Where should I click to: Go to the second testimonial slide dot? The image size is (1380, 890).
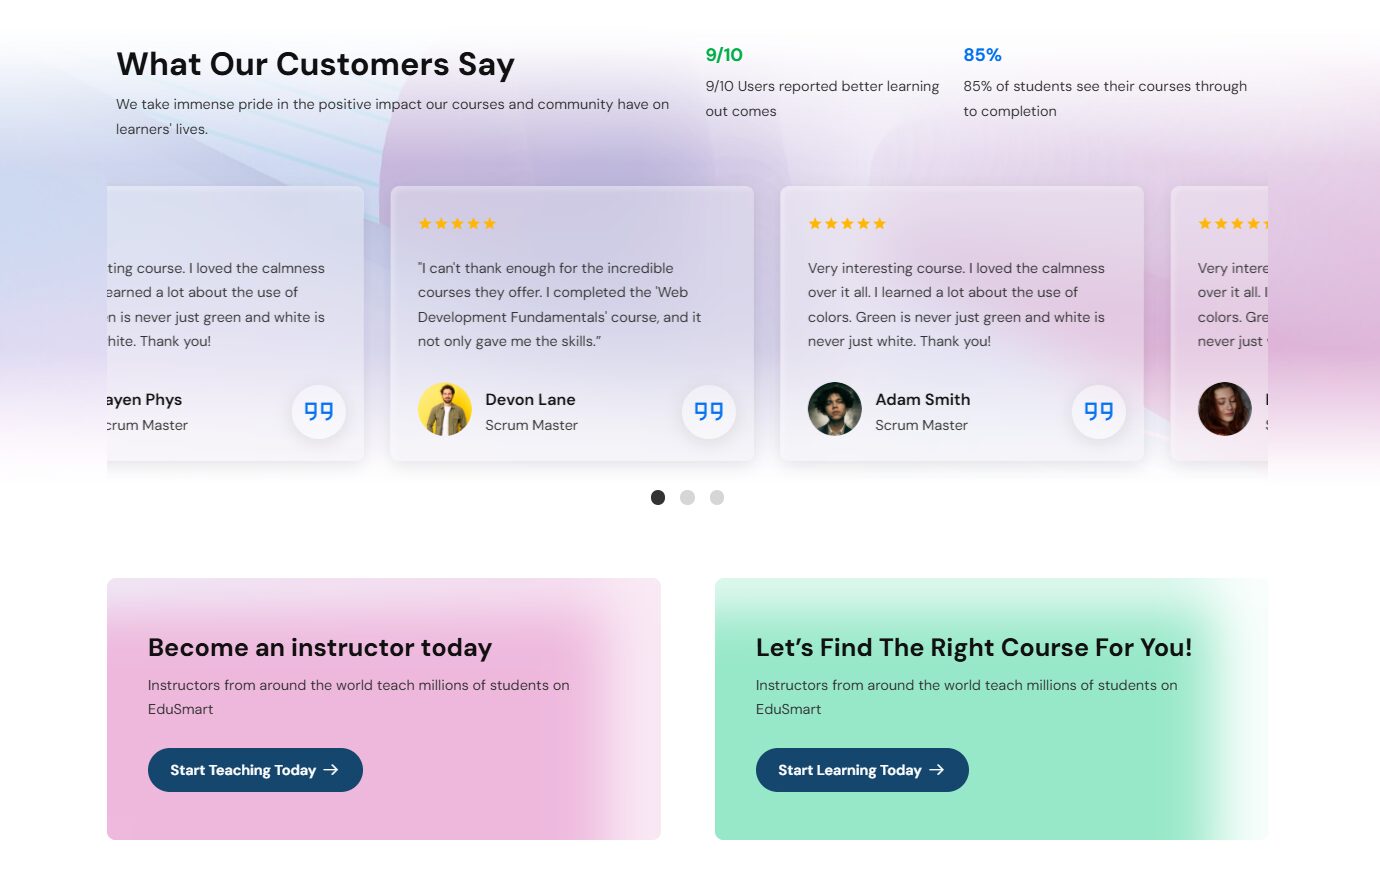(x=687, y=497)
